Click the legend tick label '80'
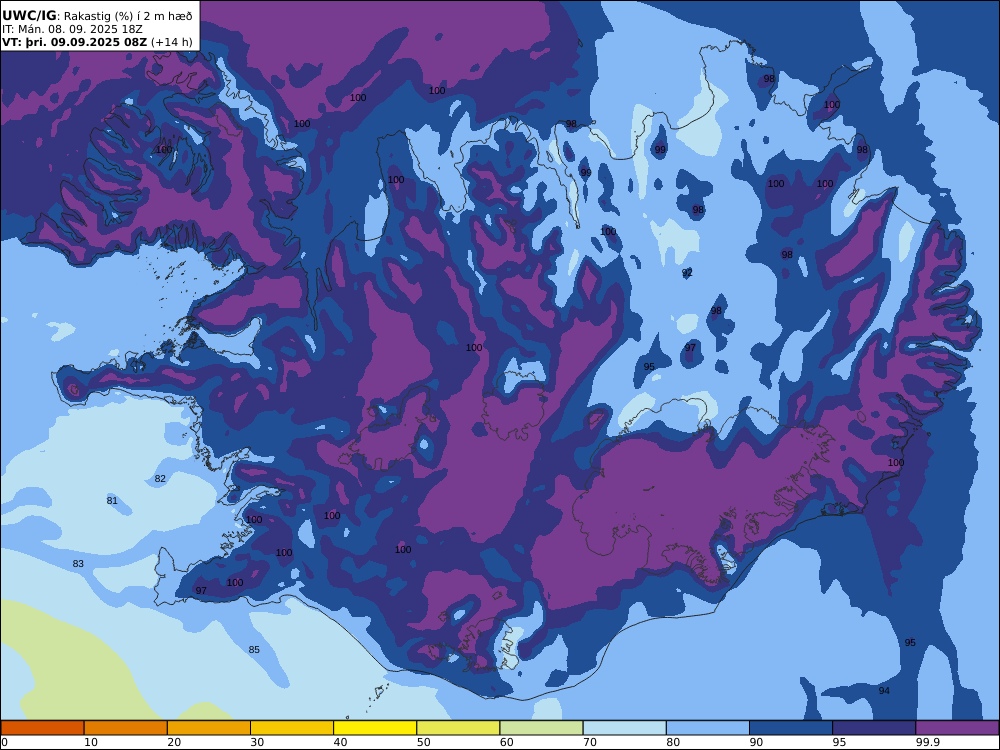 point(673,742)
